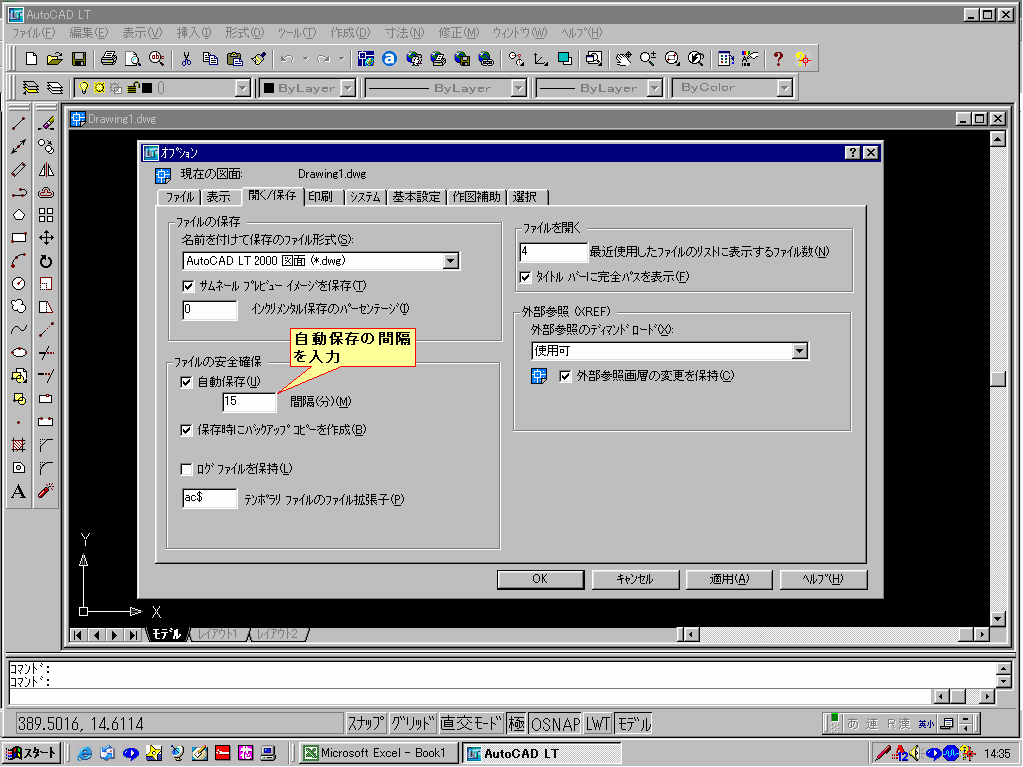Viewport: 1023px width, 767px height.
Task: Click the Paste clipboard icon
Action: (x=234, y=59)
